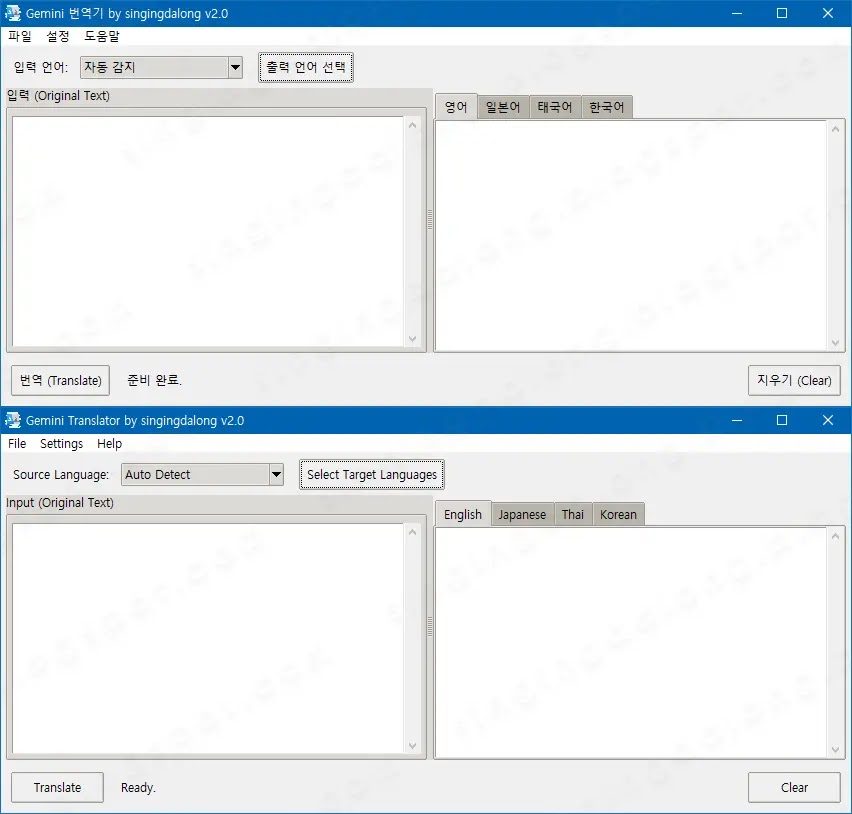Switch to the 한국어 tab
This screenshot has height=814, width=852.
tap(607, 107)
